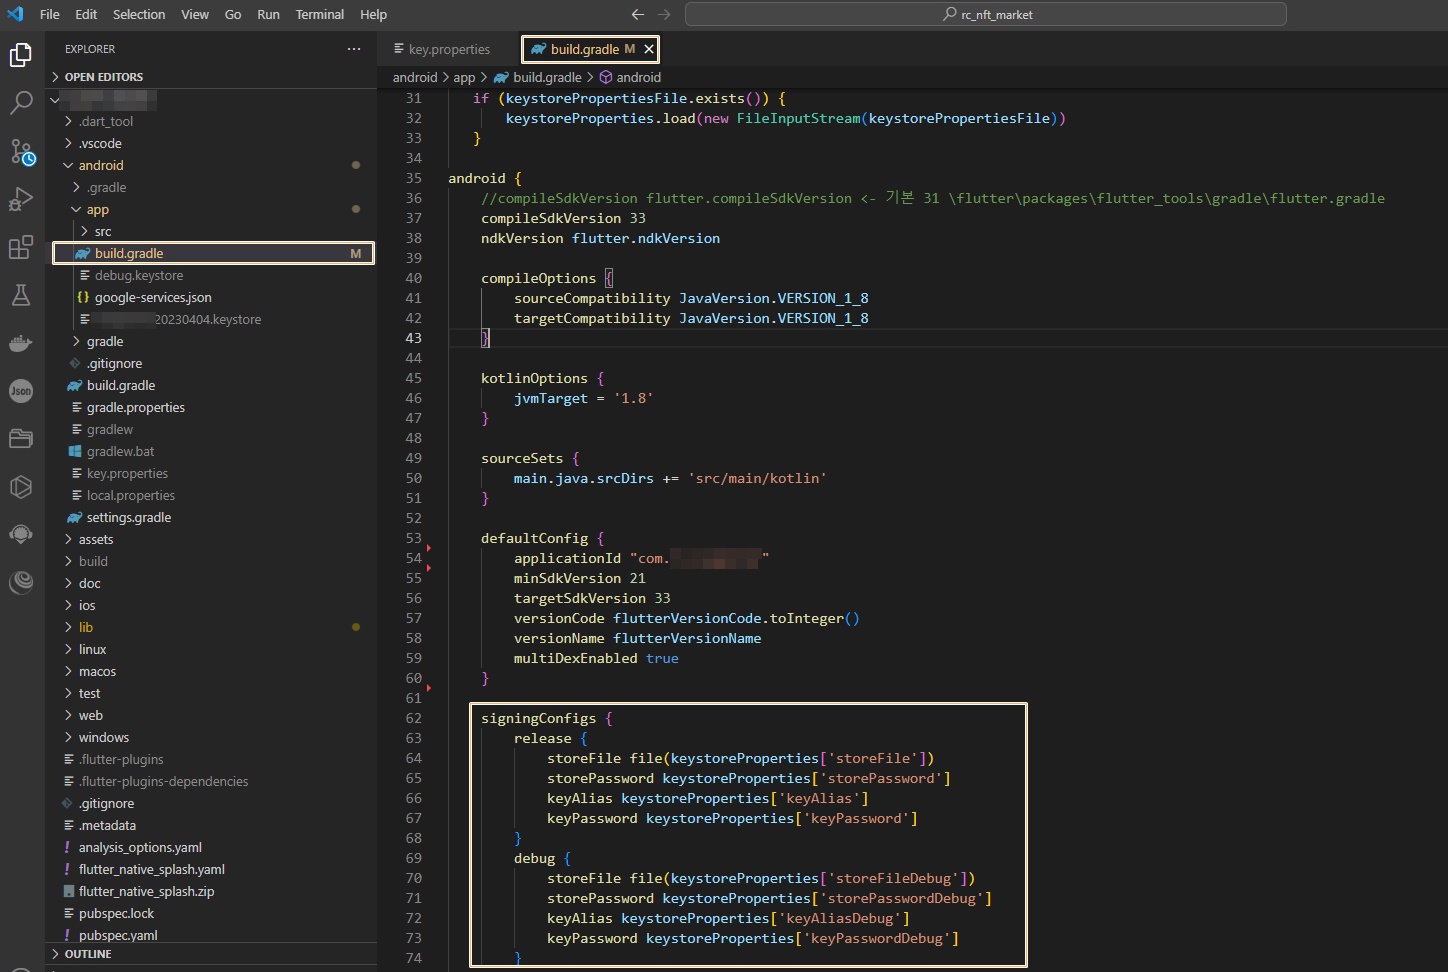Open the Go menu
Image resolution: width=1448 pixels, height=972 pixels.
[x=233, y=14]
